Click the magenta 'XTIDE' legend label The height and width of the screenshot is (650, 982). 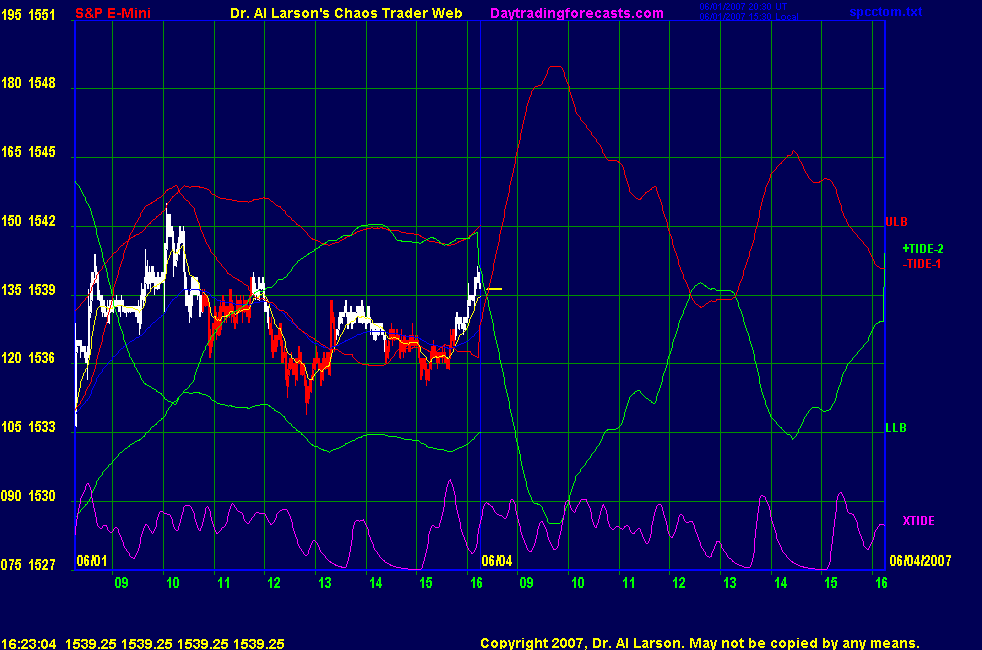(x=918, y=520)
